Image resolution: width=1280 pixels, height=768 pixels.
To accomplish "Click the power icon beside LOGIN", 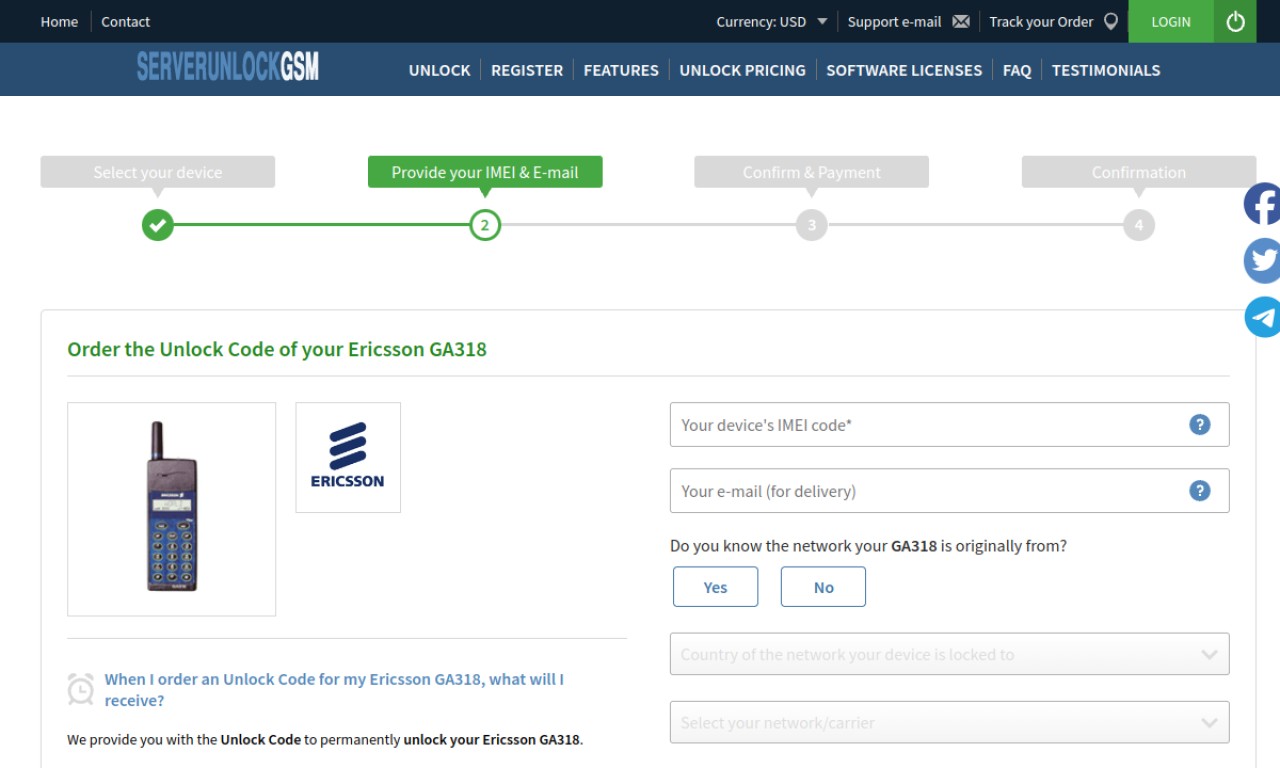I will click(1235, 21).
